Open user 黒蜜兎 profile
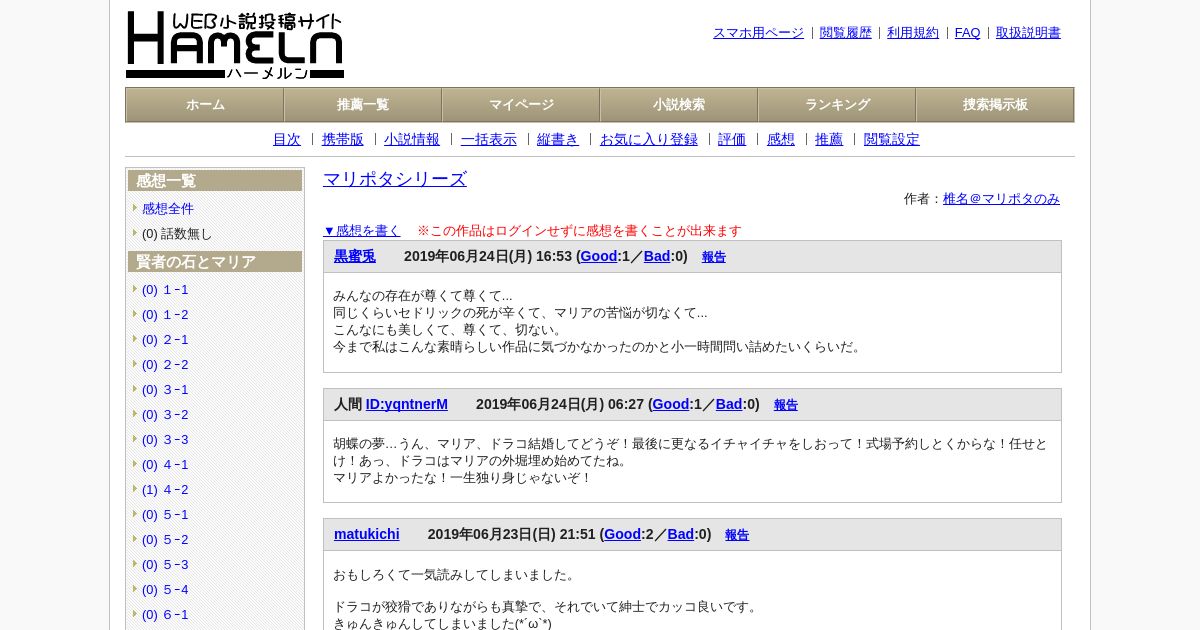The width and height of the screenshot is (1200, 630). click(355, 257)
